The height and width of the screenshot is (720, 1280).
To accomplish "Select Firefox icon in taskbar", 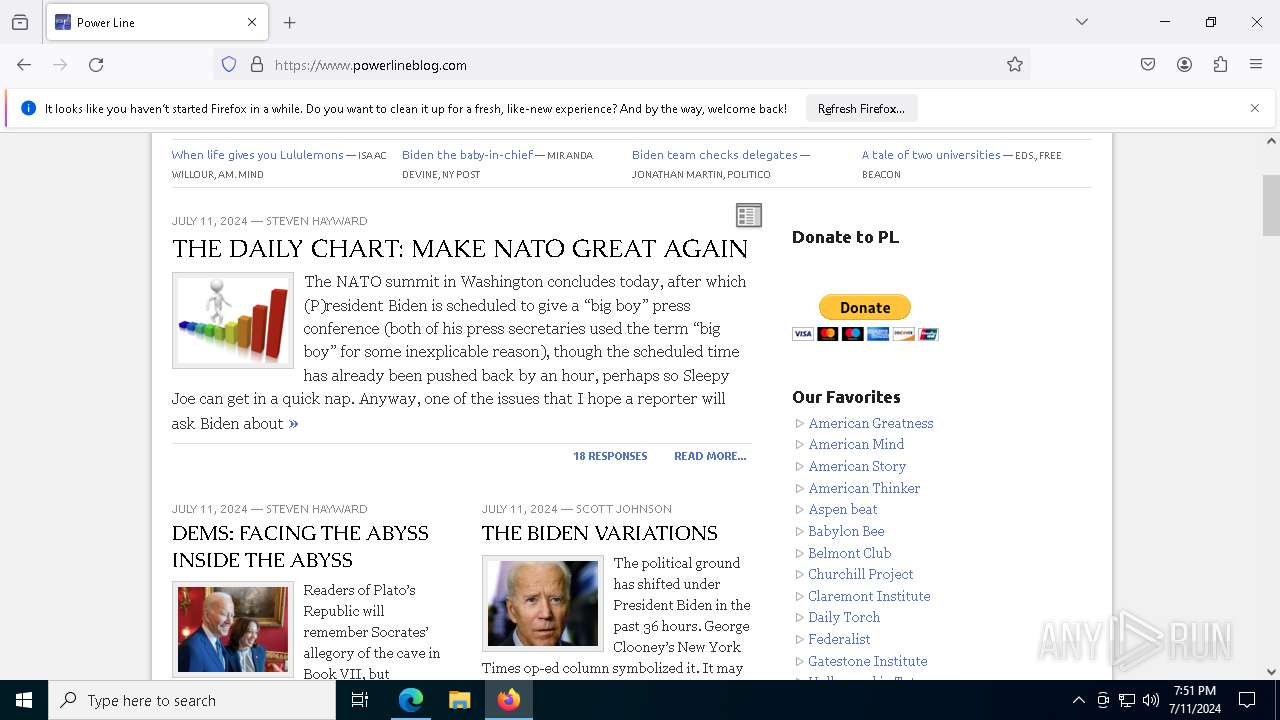I will tap(509, 700).
